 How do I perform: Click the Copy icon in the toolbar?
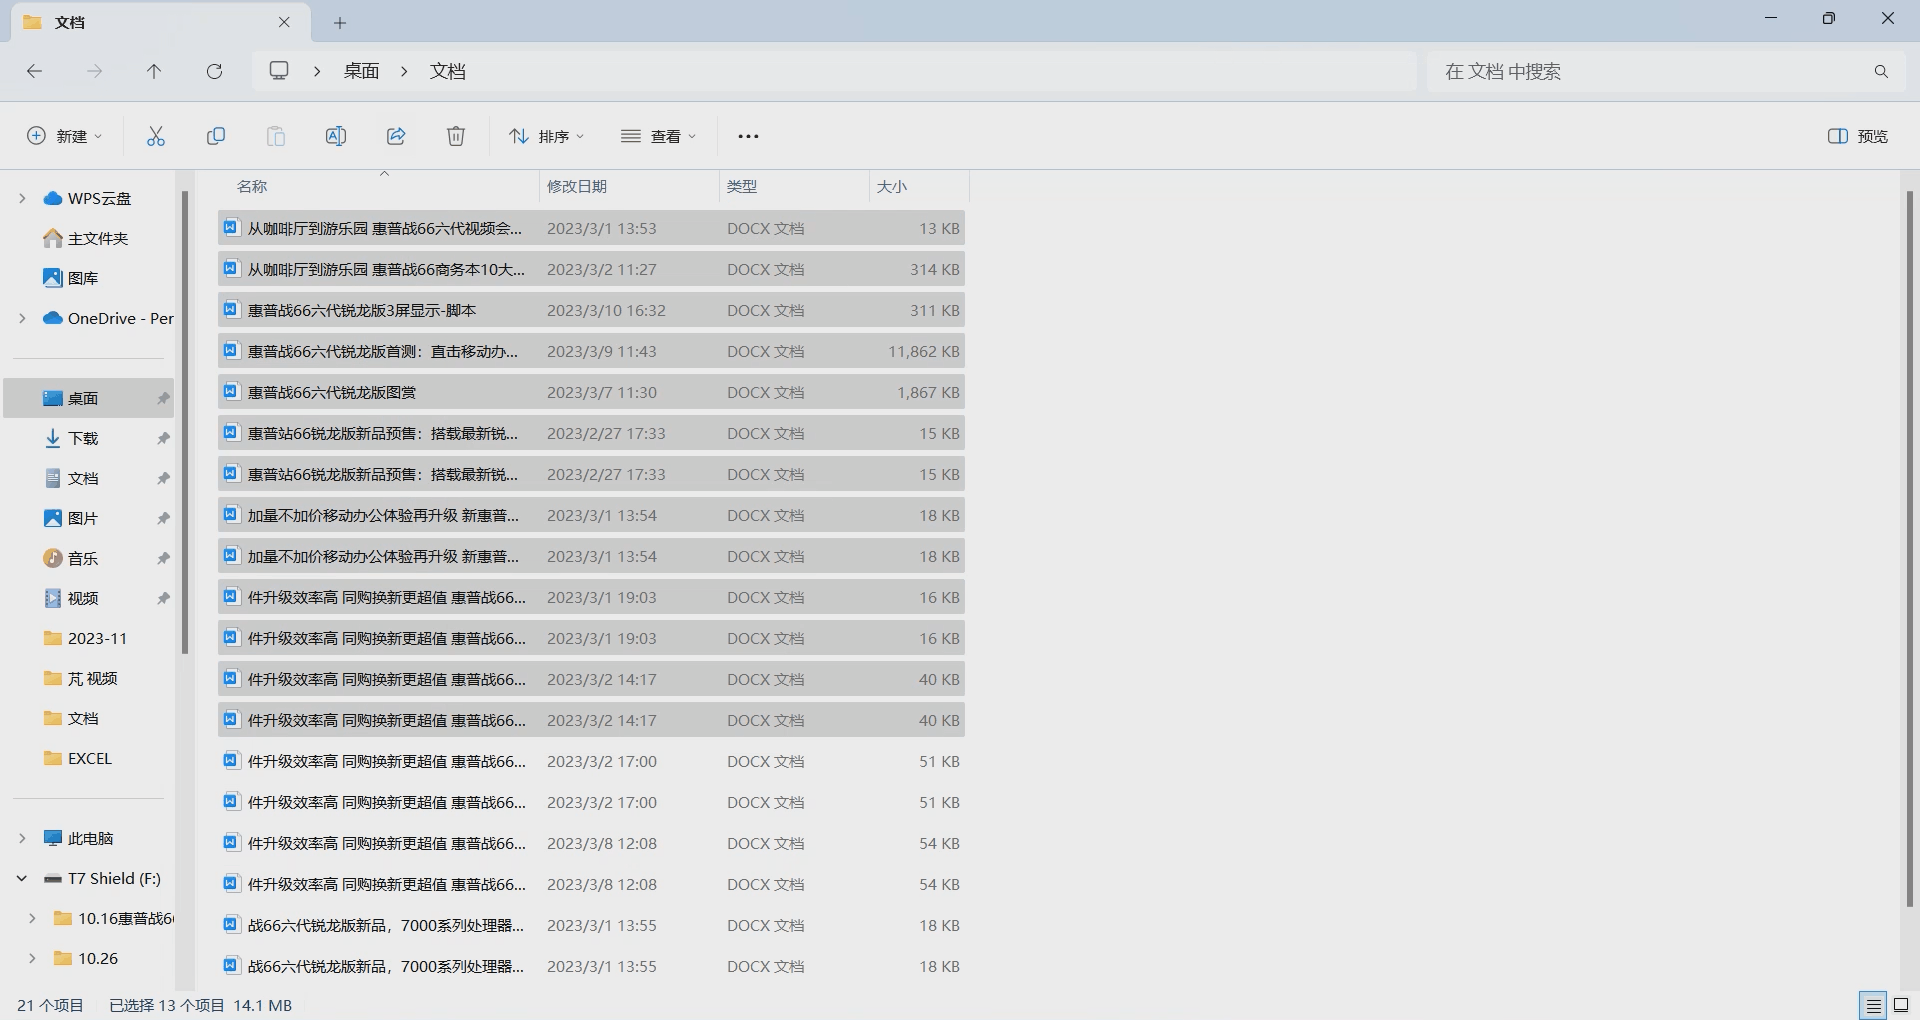tap(216, 136)
